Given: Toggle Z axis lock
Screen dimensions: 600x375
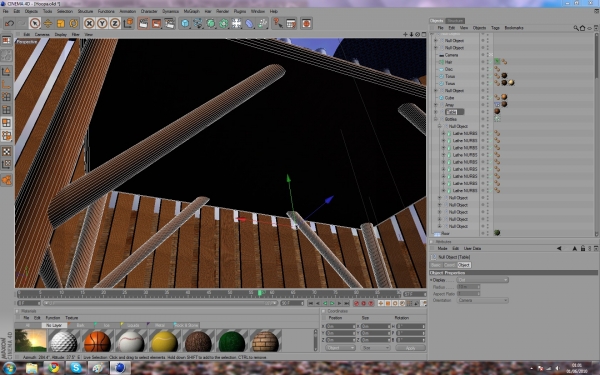Looking at the screenshot, I should pyautogui.click(x=115, y=23).
